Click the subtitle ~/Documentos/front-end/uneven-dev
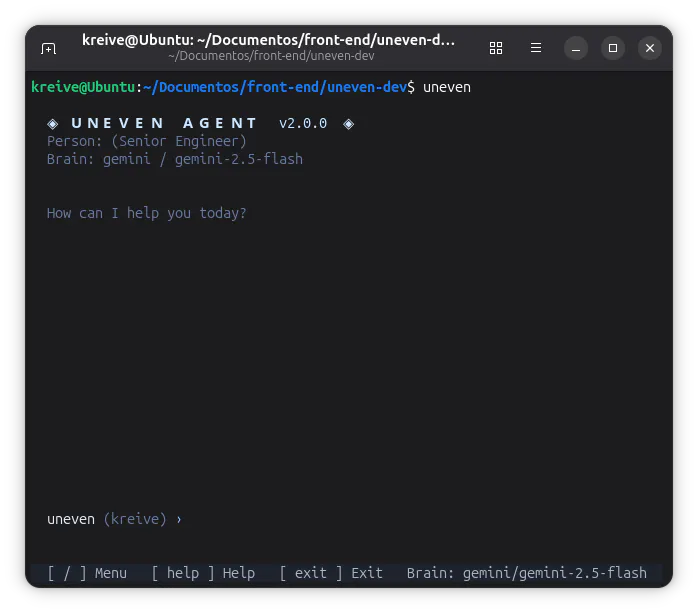 click(x=271, y=56)
